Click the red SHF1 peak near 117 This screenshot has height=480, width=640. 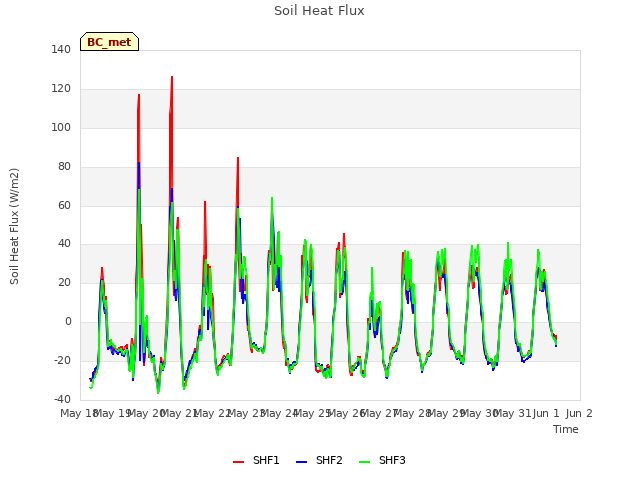(139, 96)
